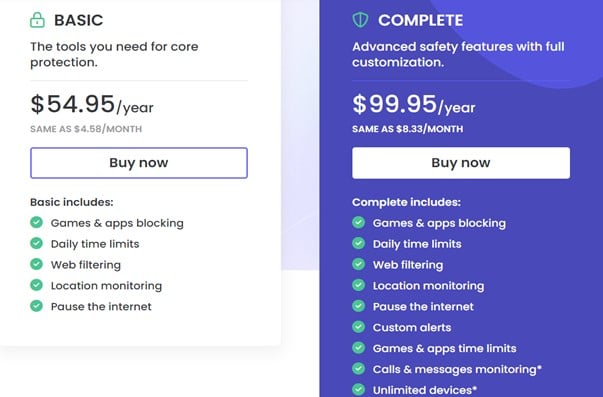Viewport: 603px width, 397px height.
Task: Click the checkmark next to Basic Games & apps blocking
Action: click(37, 222)
